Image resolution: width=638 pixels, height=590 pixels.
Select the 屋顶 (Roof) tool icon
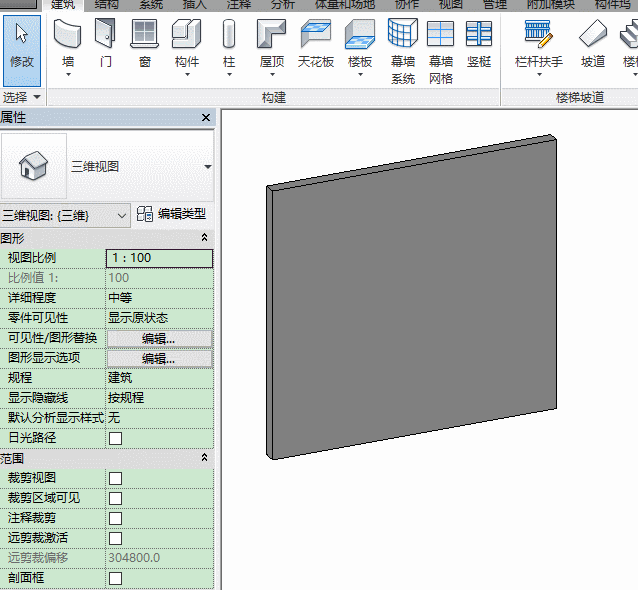click(x=272, y=34)
